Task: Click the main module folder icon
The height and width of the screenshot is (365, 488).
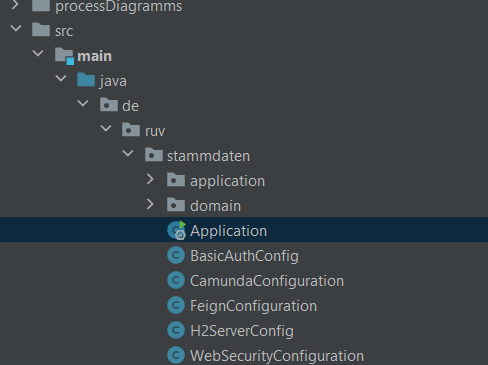Action: (64, 56)
